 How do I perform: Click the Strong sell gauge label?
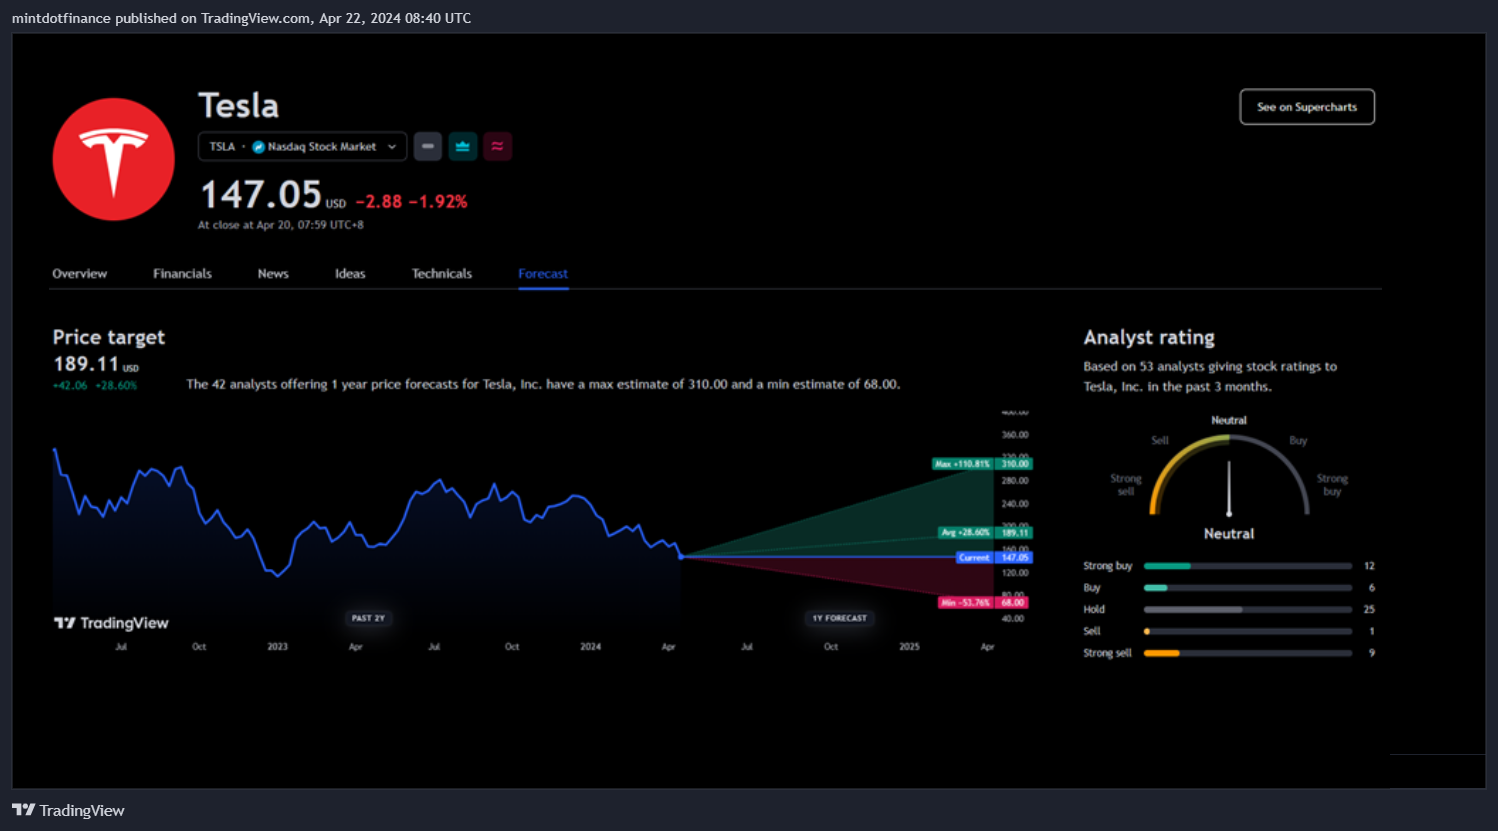pyautogui.click(x=1126, y=485)
